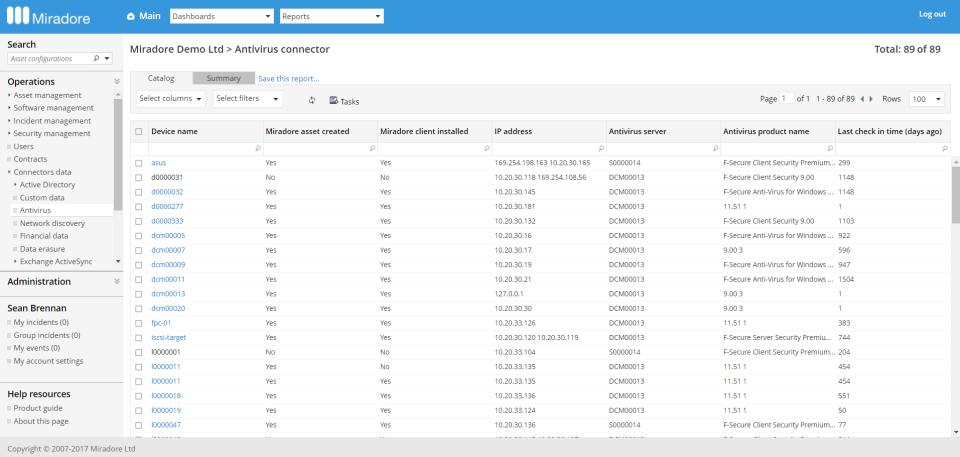Open the Rows per page dropdown
960x457 pixels.
coord(926,99)
